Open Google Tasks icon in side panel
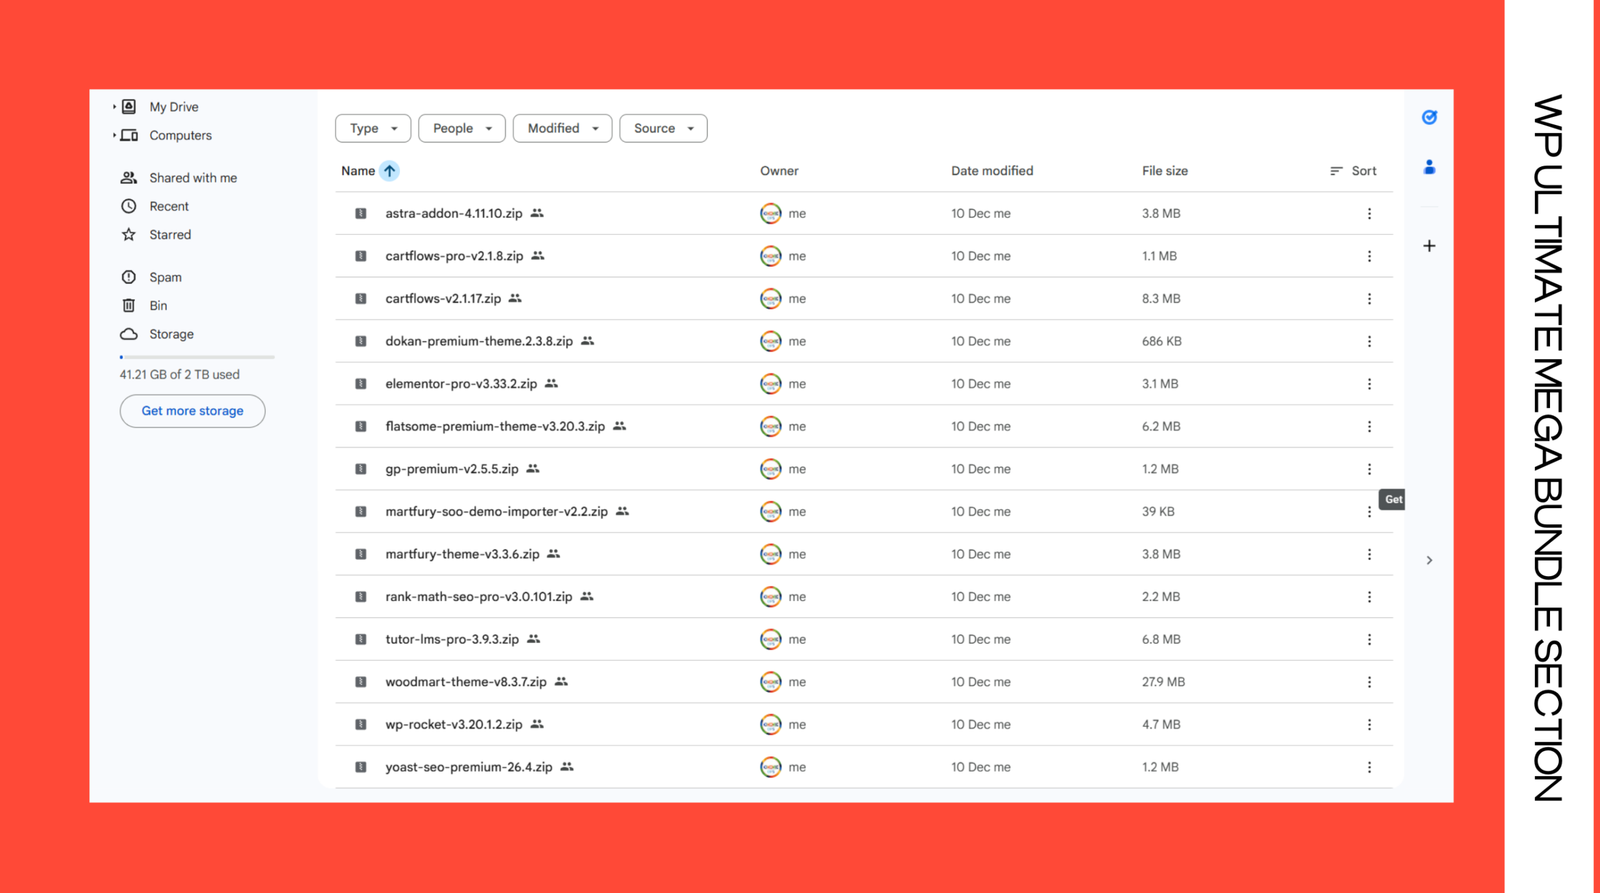 (x=1429, y=118)
